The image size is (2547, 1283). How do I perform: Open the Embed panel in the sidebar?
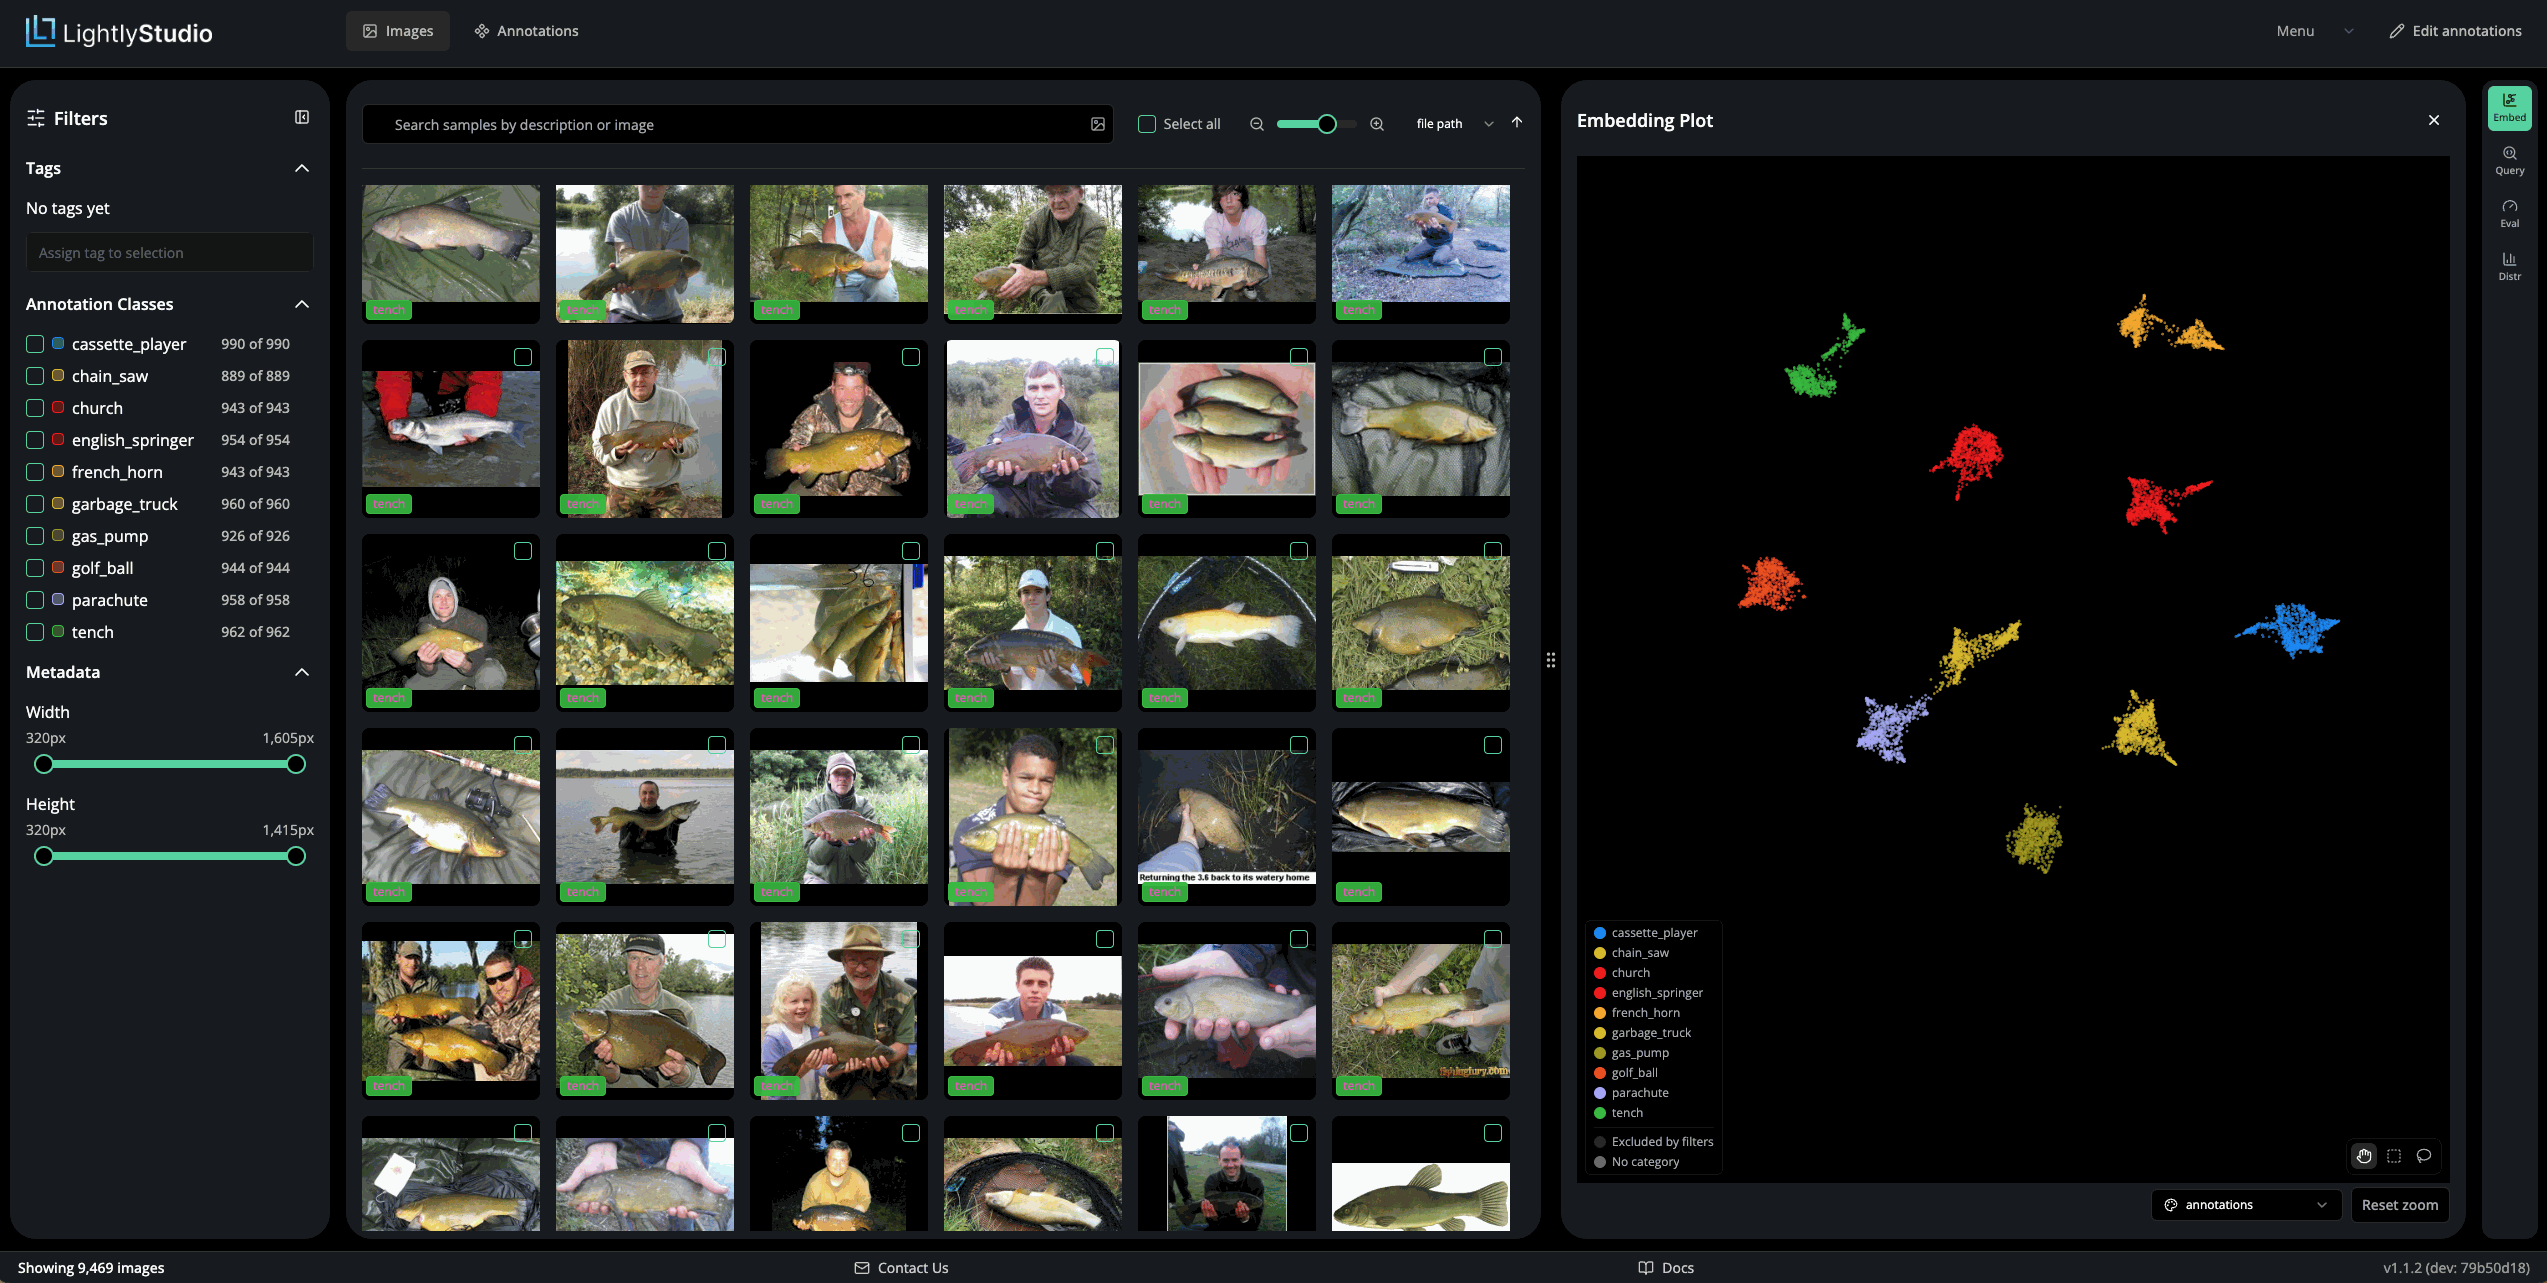2509,107
